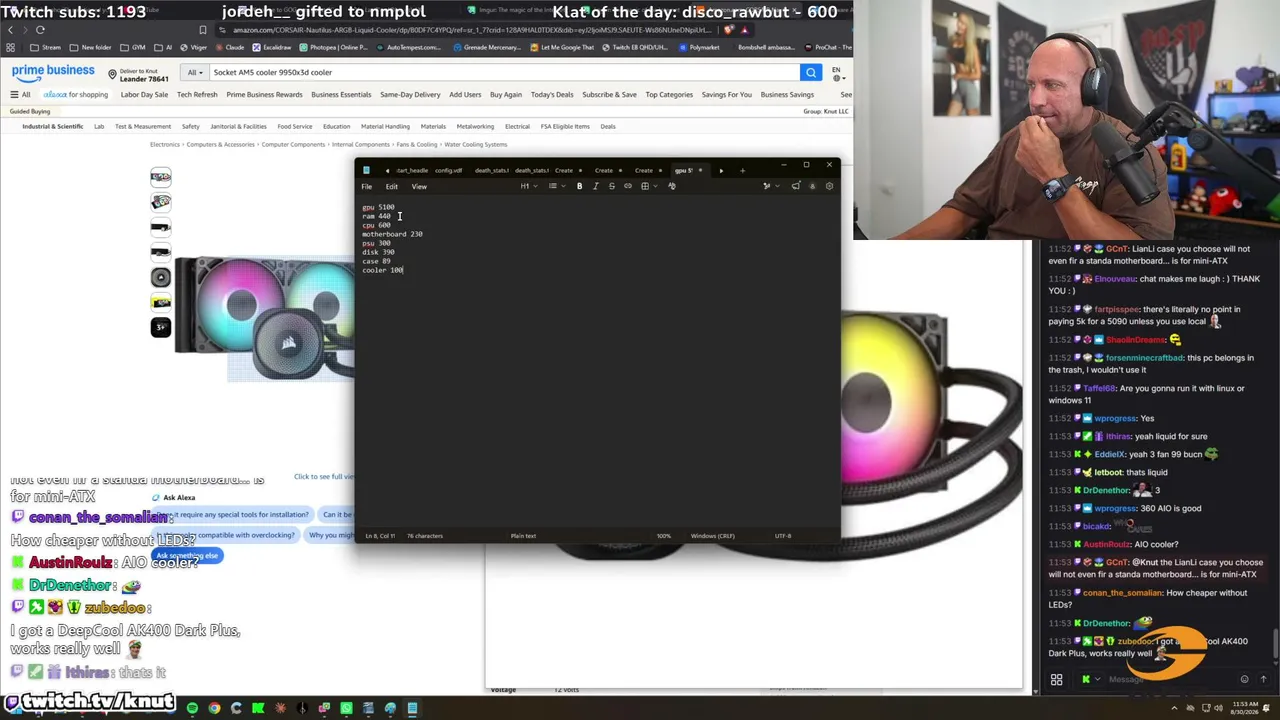Click the Amazon search magnifier button

pyautogui.click(x=811, y=72)
